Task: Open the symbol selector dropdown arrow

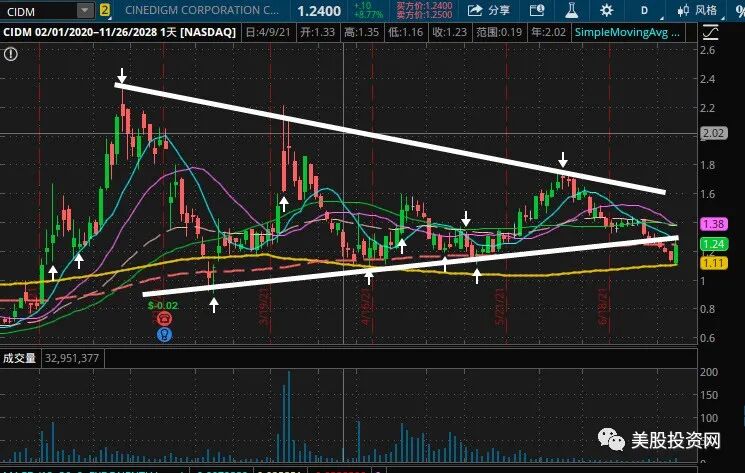Action: click(x=85, y=10)
